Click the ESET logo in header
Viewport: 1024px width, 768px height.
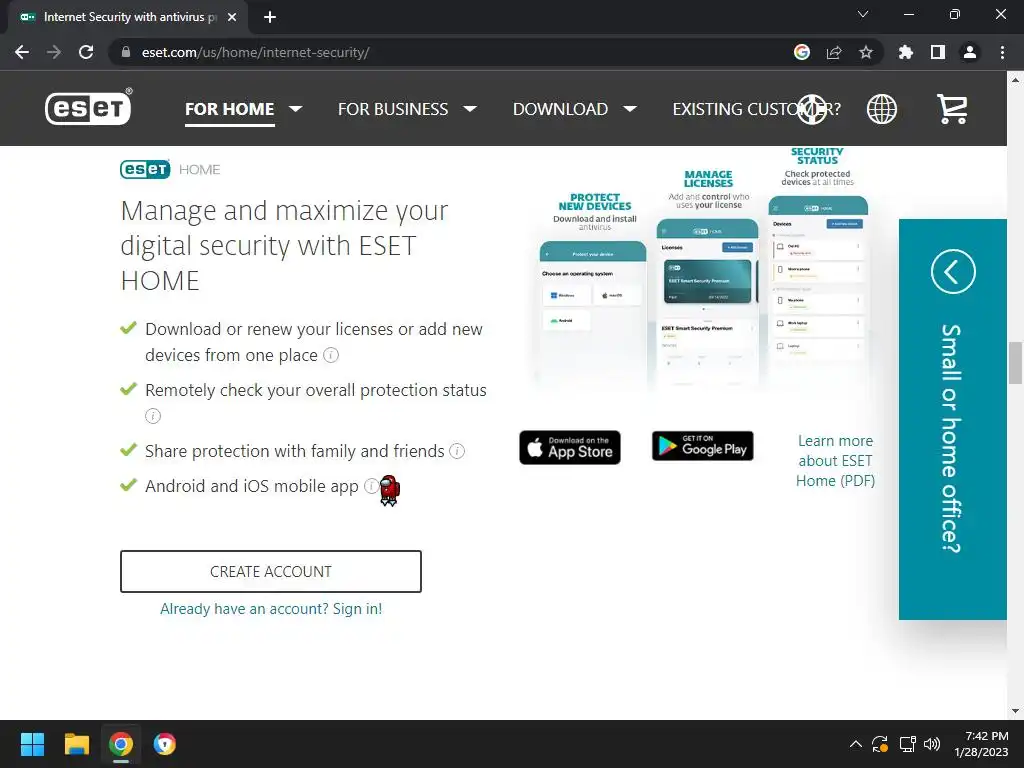88,107
